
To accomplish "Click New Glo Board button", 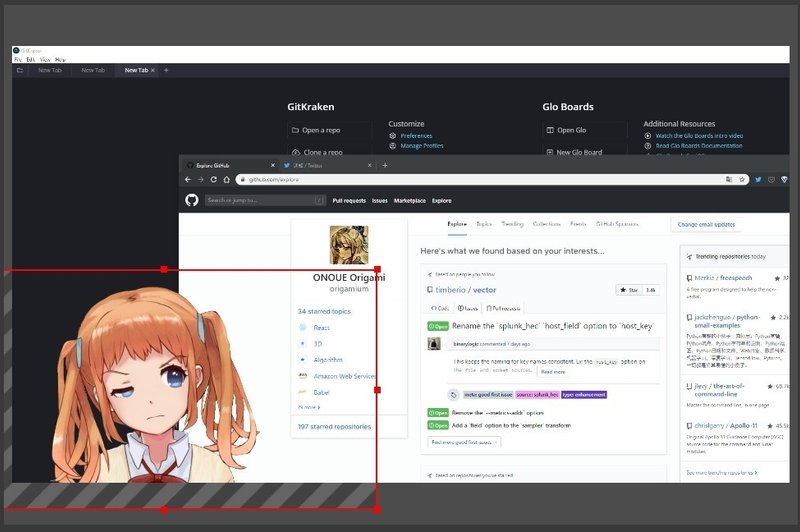I will tap(585, 151).
